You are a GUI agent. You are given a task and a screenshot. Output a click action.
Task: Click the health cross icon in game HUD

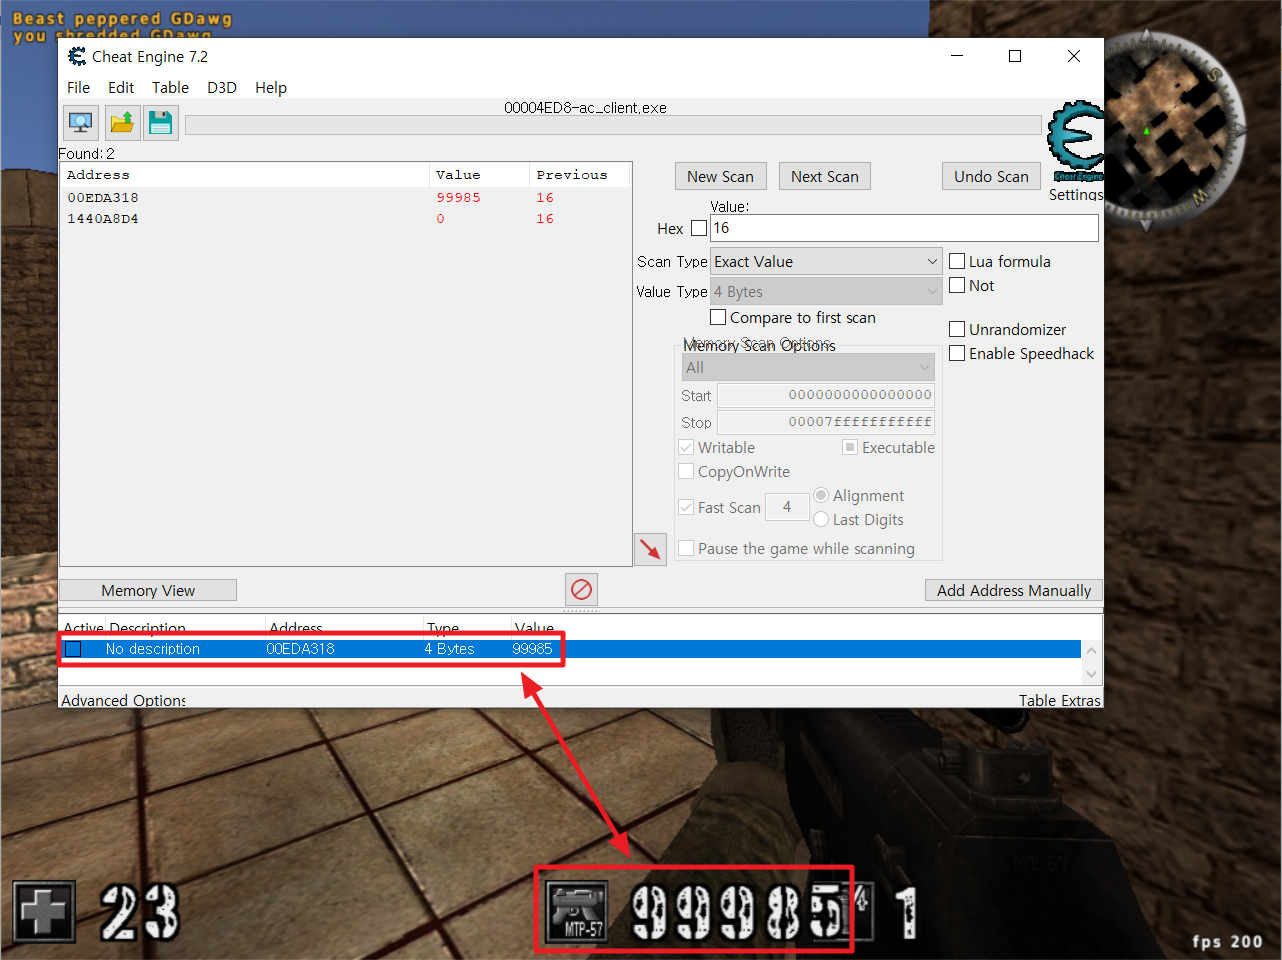[x=43, y=912]
